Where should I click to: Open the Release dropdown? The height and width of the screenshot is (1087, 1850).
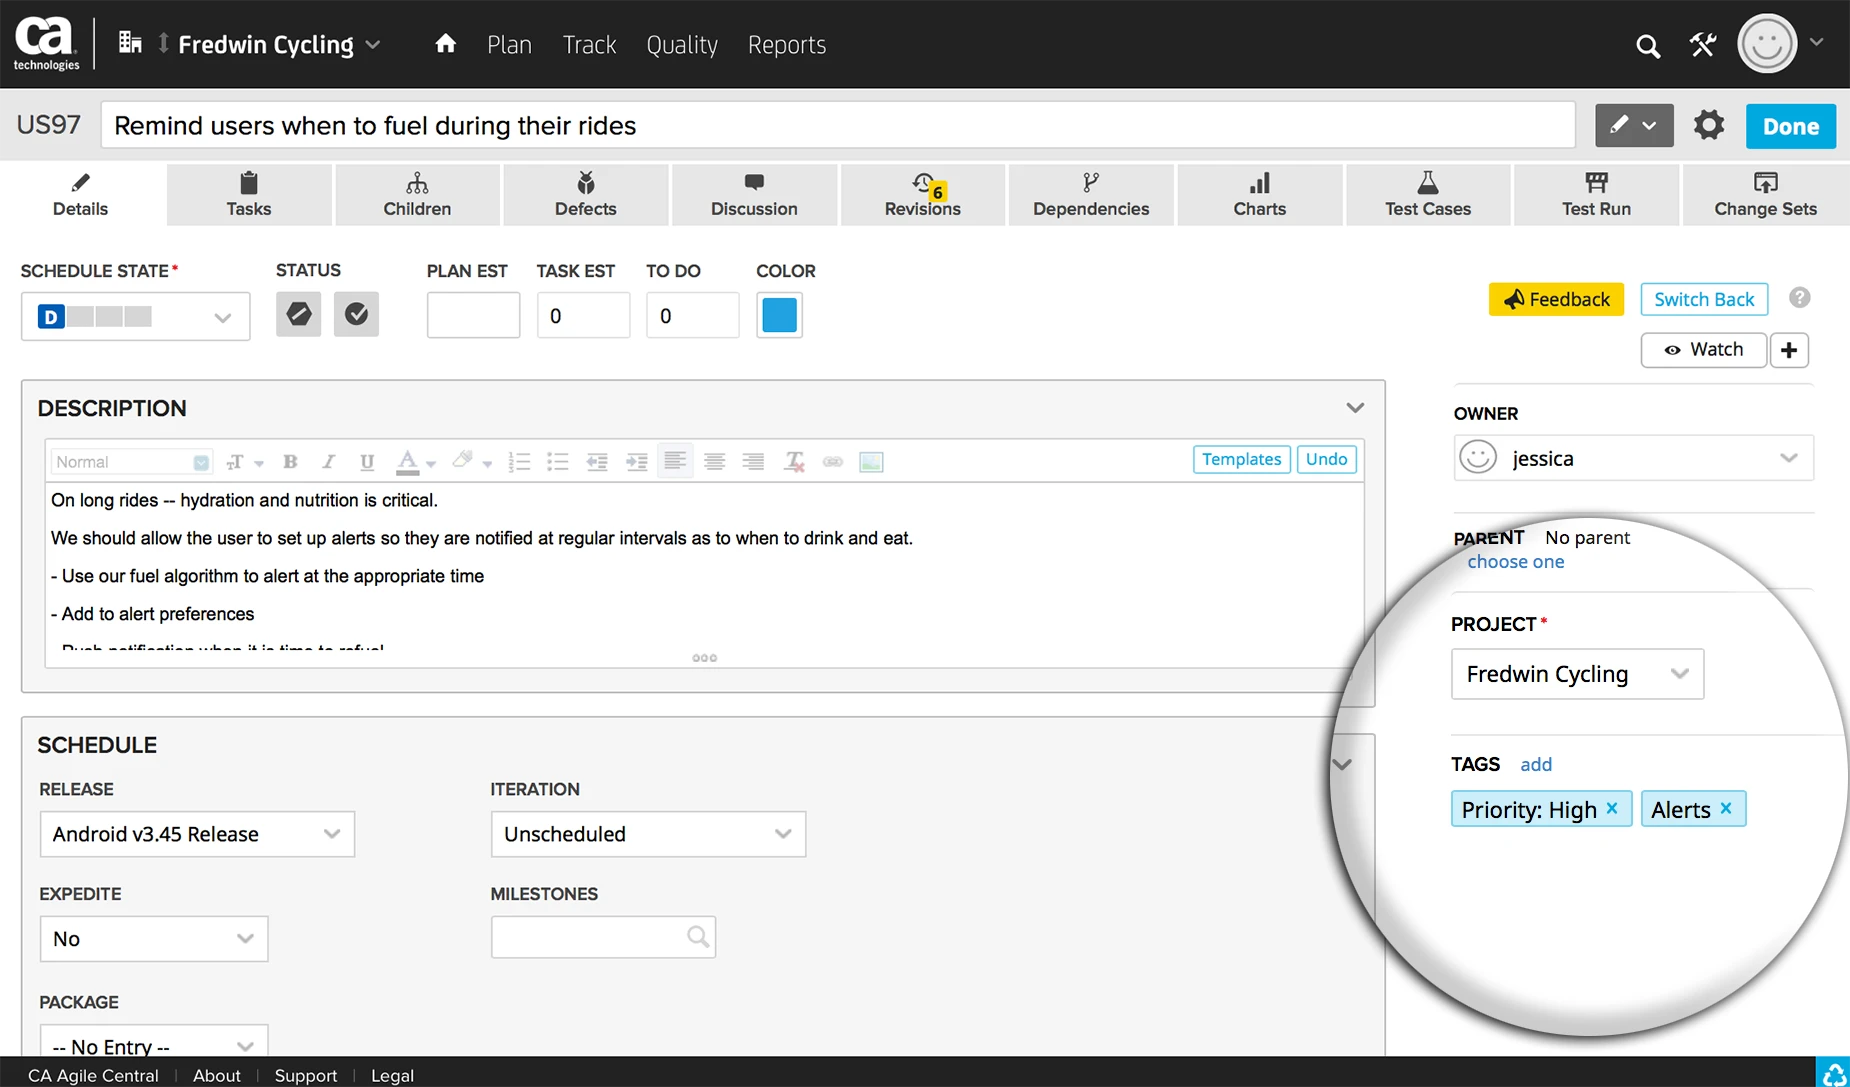coord(197,834)
